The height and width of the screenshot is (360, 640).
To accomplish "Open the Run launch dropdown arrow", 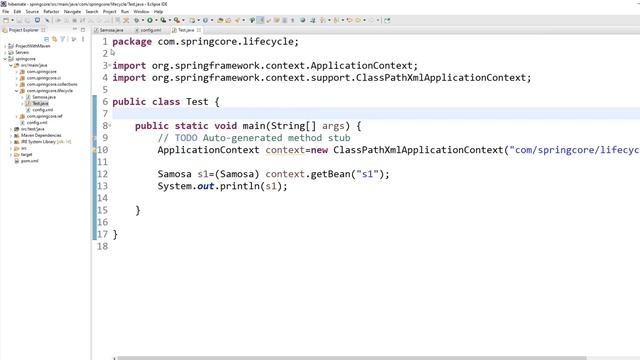I will (156, 20).
